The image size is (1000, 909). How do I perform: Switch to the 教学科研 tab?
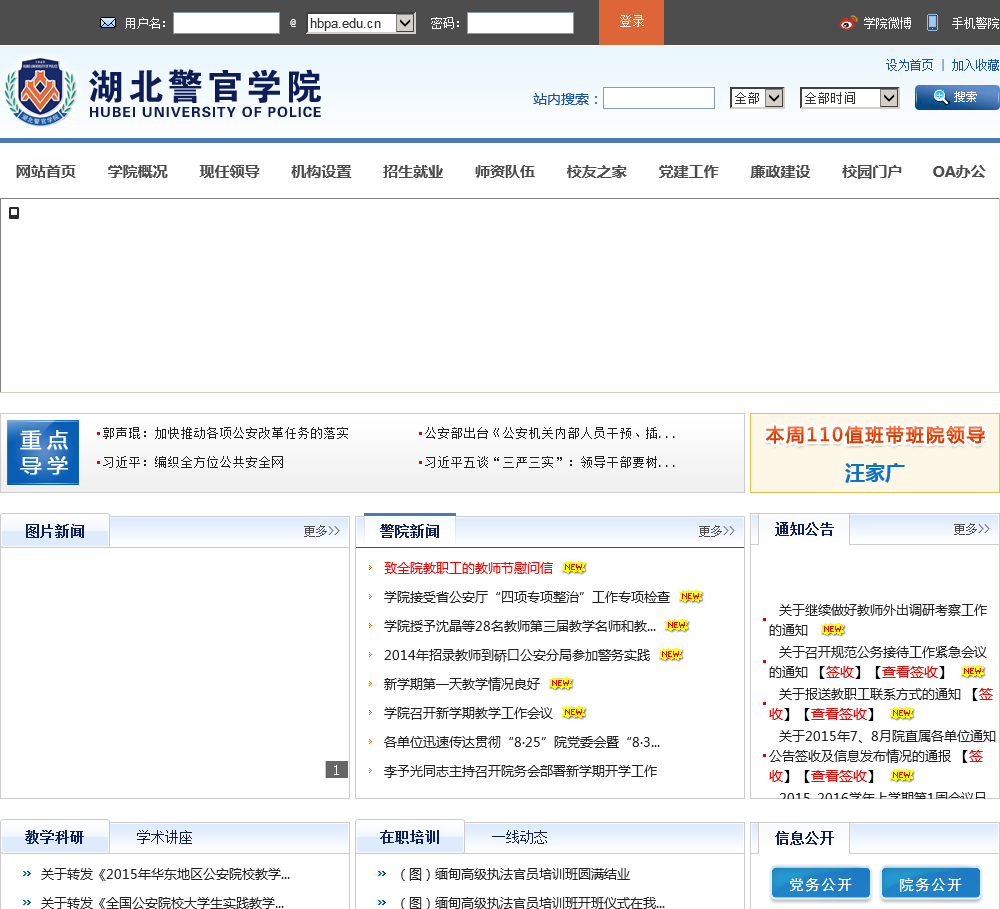tap(54, 837)
